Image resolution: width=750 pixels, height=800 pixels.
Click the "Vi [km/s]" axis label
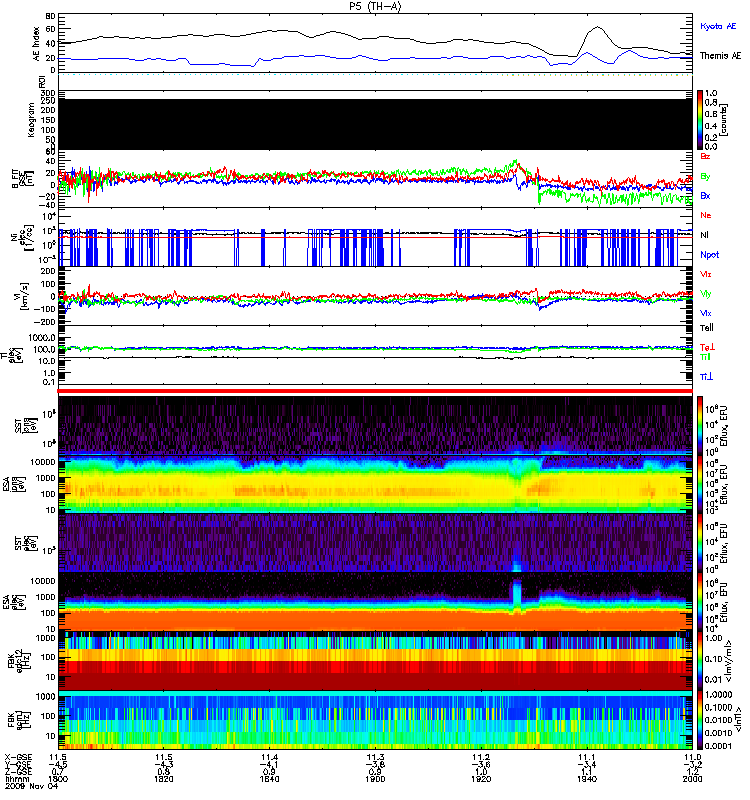pos(22,296)
